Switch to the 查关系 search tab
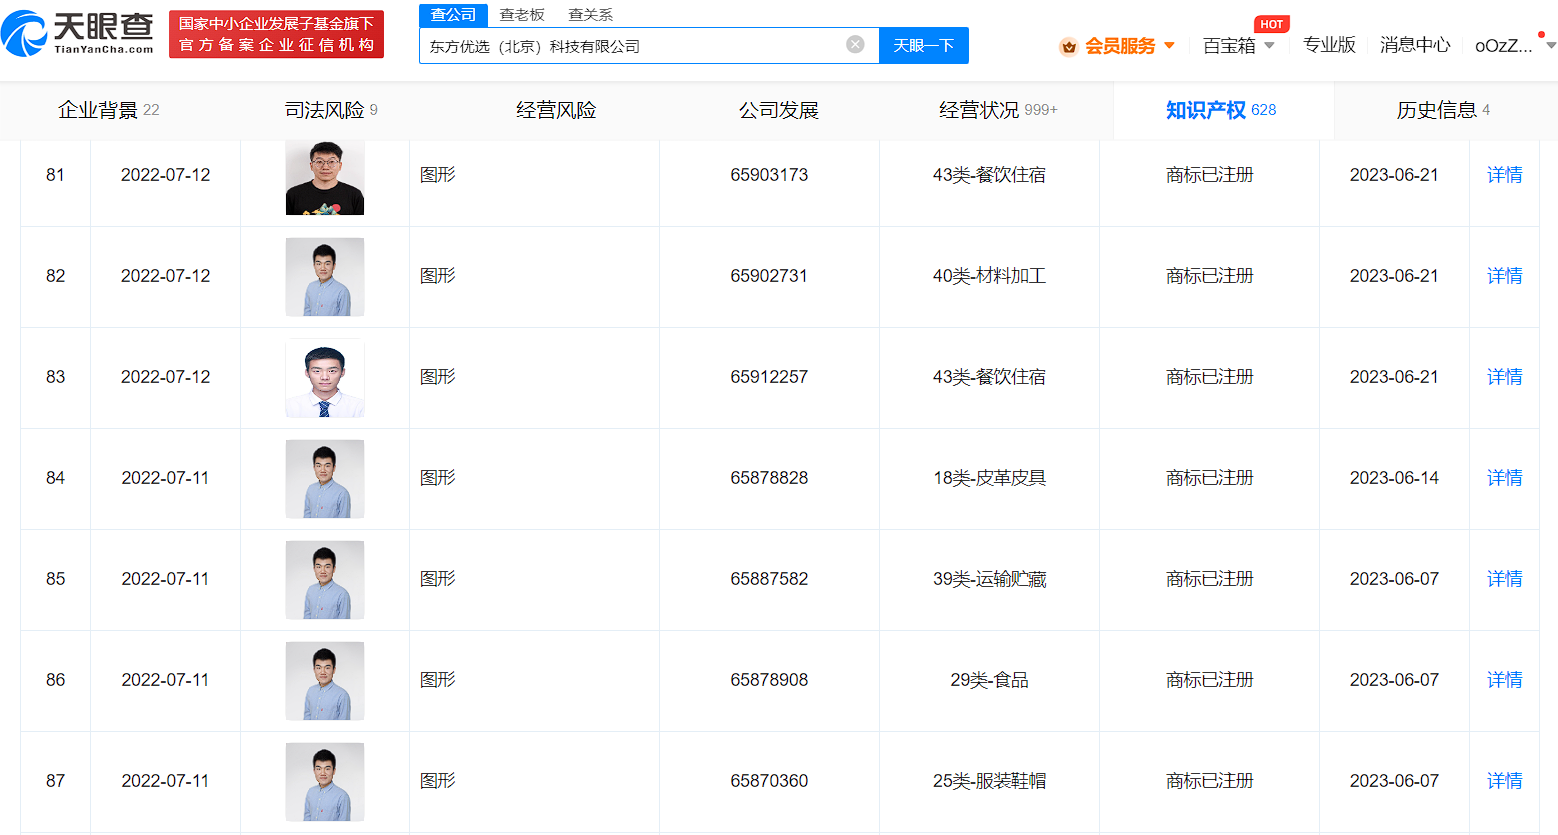This screenshot has width=1558, height=835. coord(589,15)
